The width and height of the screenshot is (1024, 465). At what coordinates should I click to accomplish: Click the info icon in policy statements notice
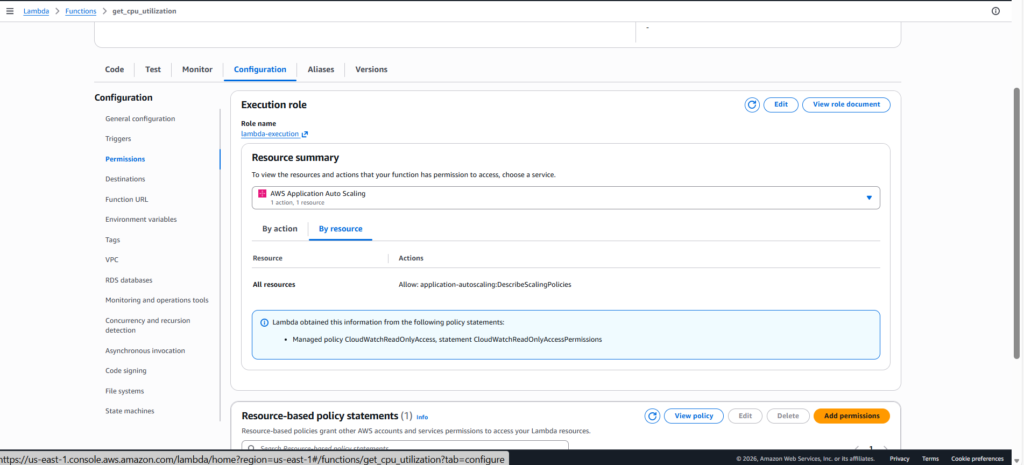click(x=264, y=323)
